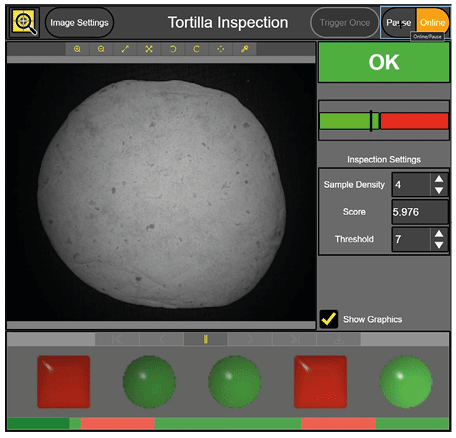The height and width of the screenshot is (438, 456).
Task: Click the Score value 5.976 field
Action: pyautogui.click(x=420, y=212)
